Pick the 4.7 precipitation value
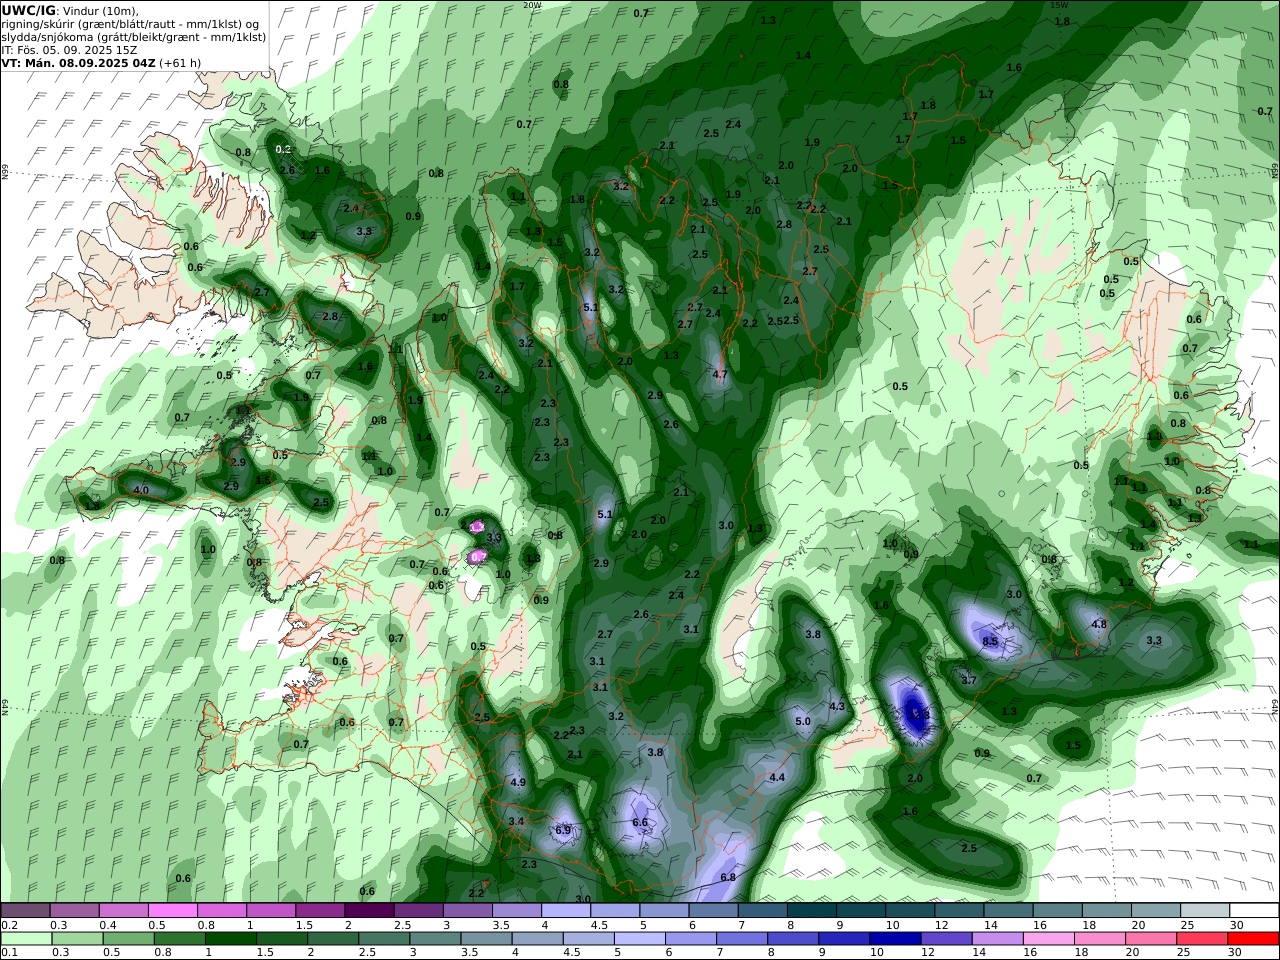The width and height of the screenshot is (1280, 960). (719, 374)
